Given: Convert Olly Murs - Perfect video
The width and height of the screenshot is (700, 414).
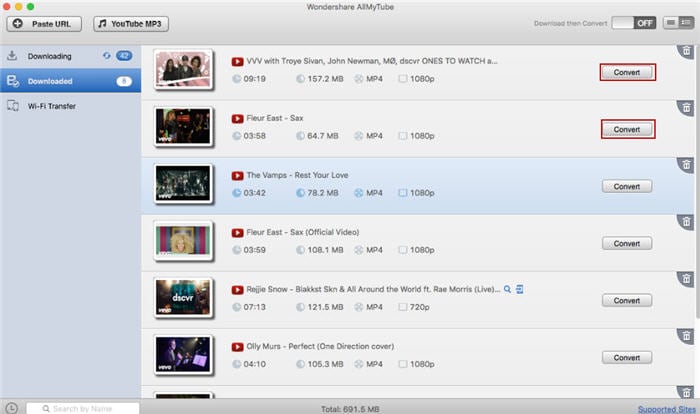Looking at the screenshot, I should tap(627, 358).
